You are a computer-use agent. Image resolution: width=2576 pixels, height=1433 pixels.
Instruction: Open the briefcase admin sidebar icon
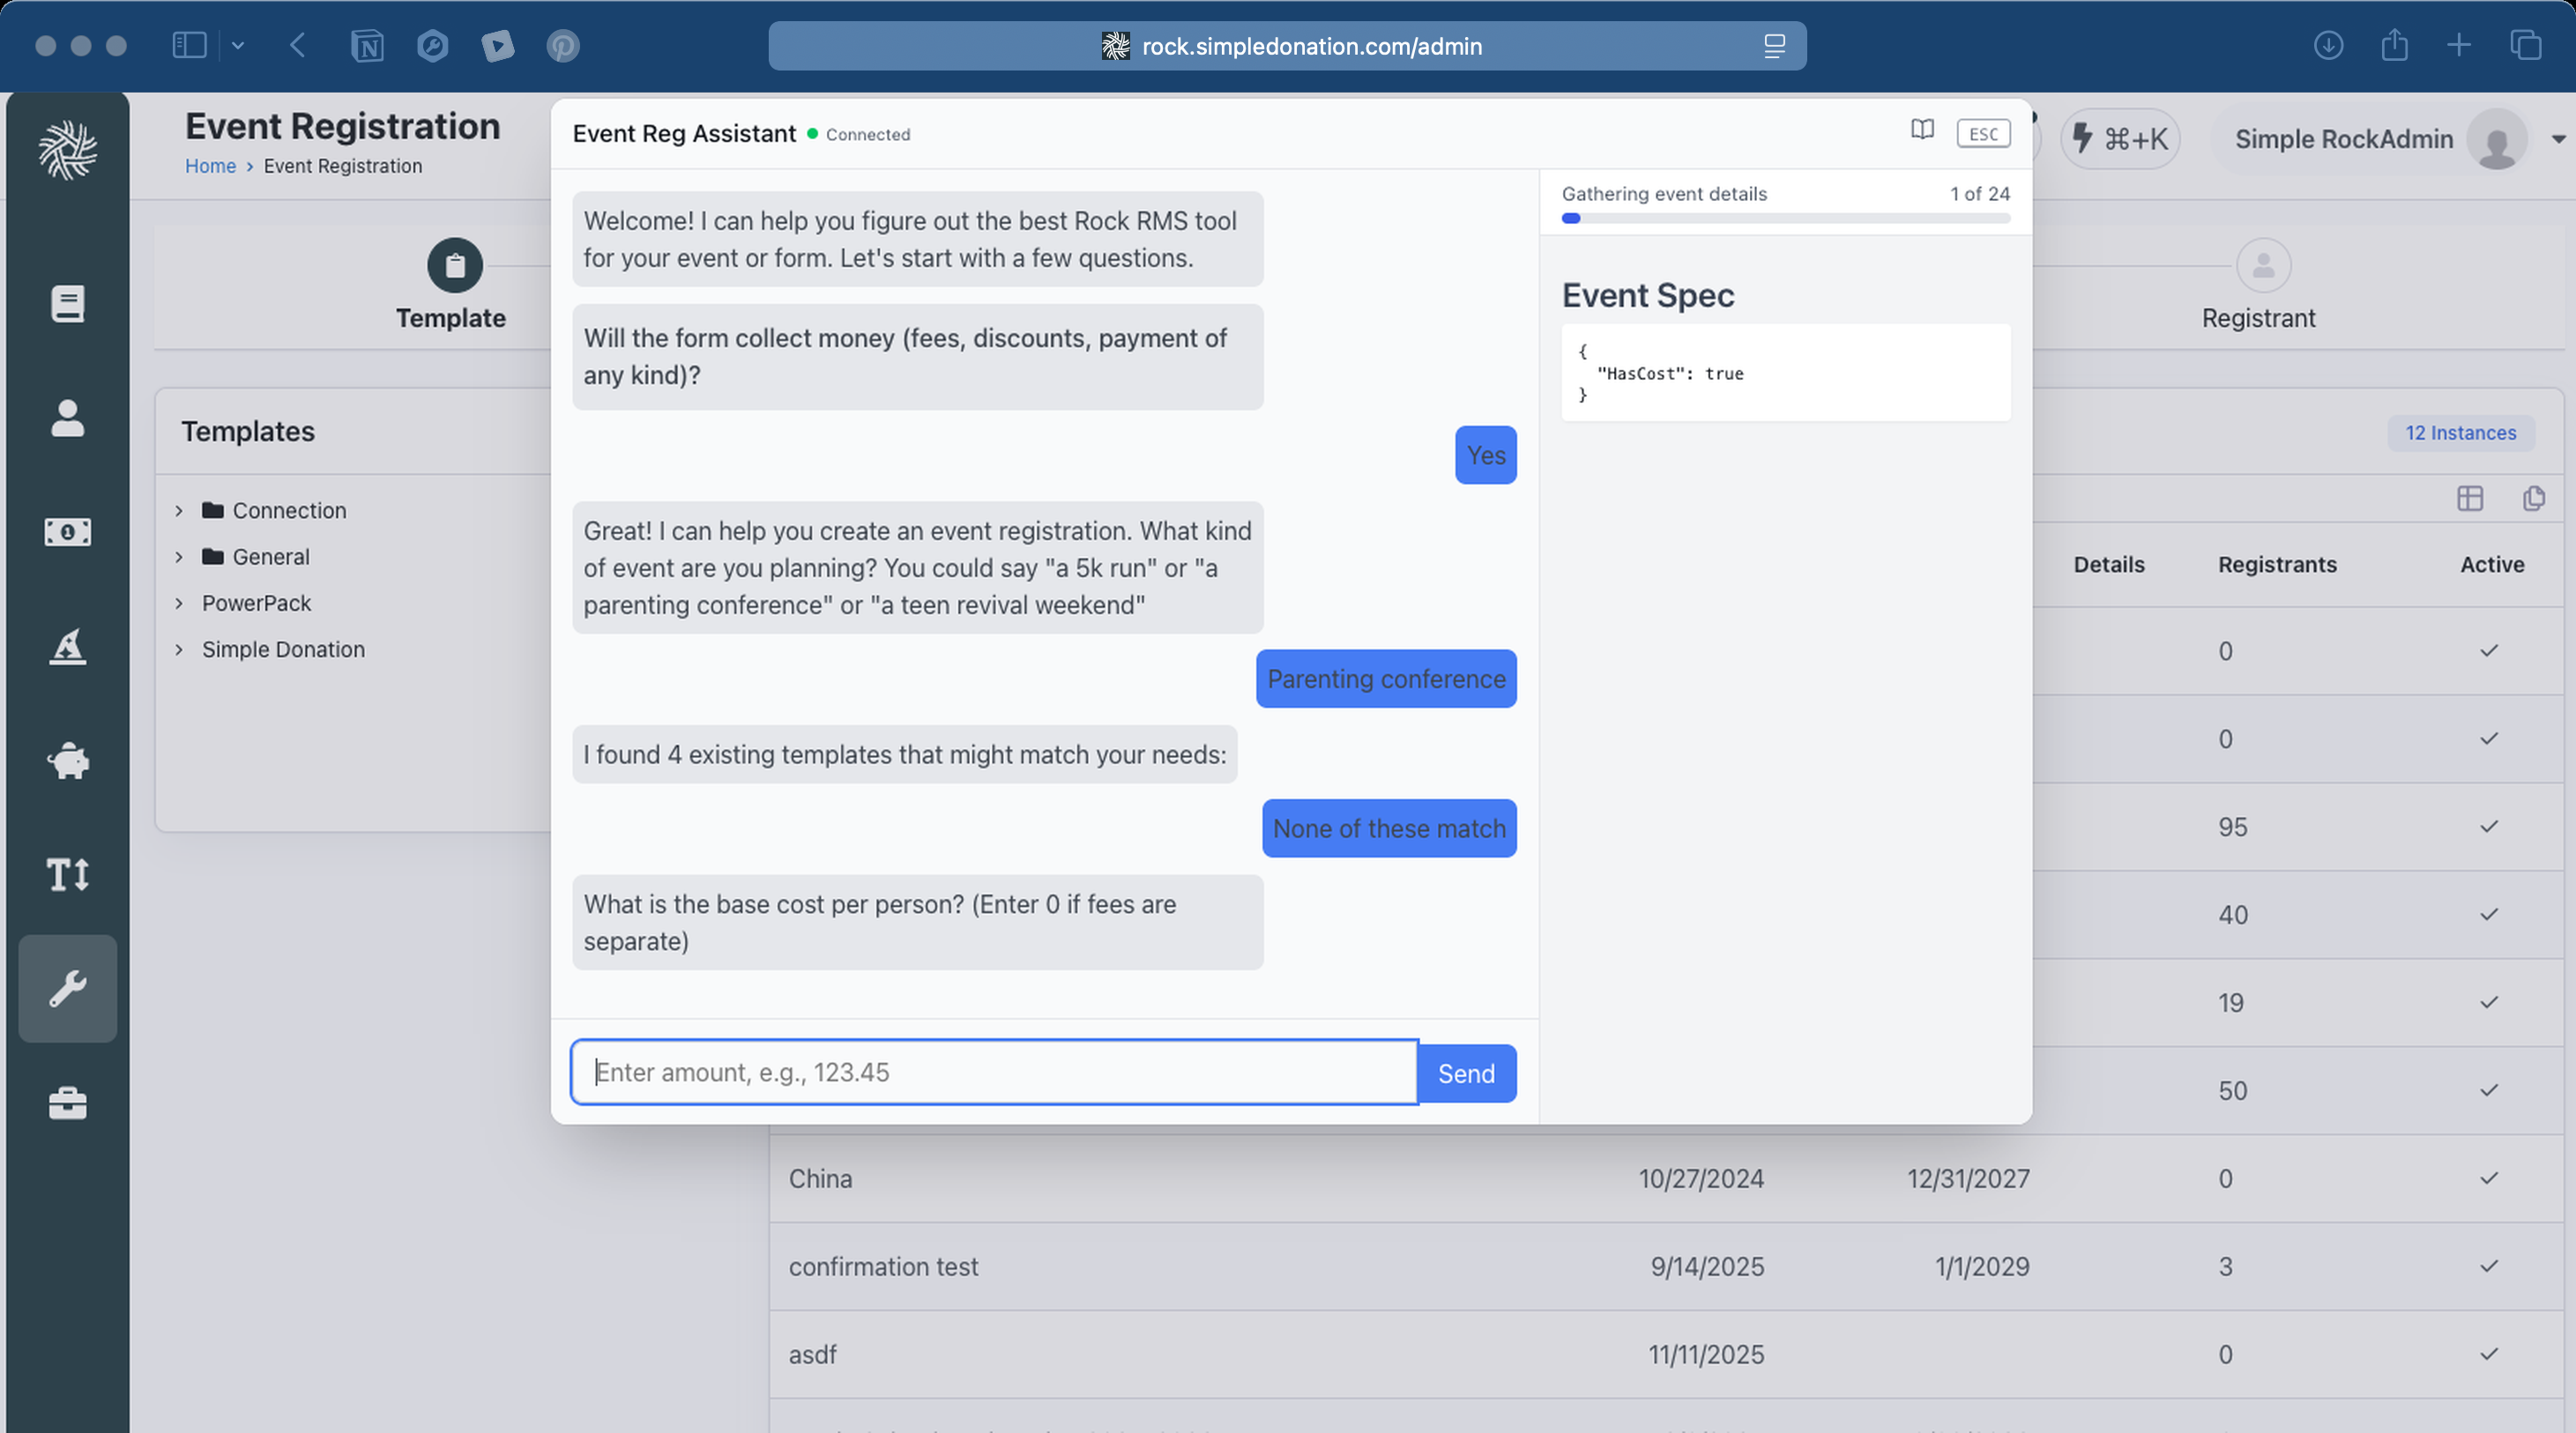pos(67,1103)
